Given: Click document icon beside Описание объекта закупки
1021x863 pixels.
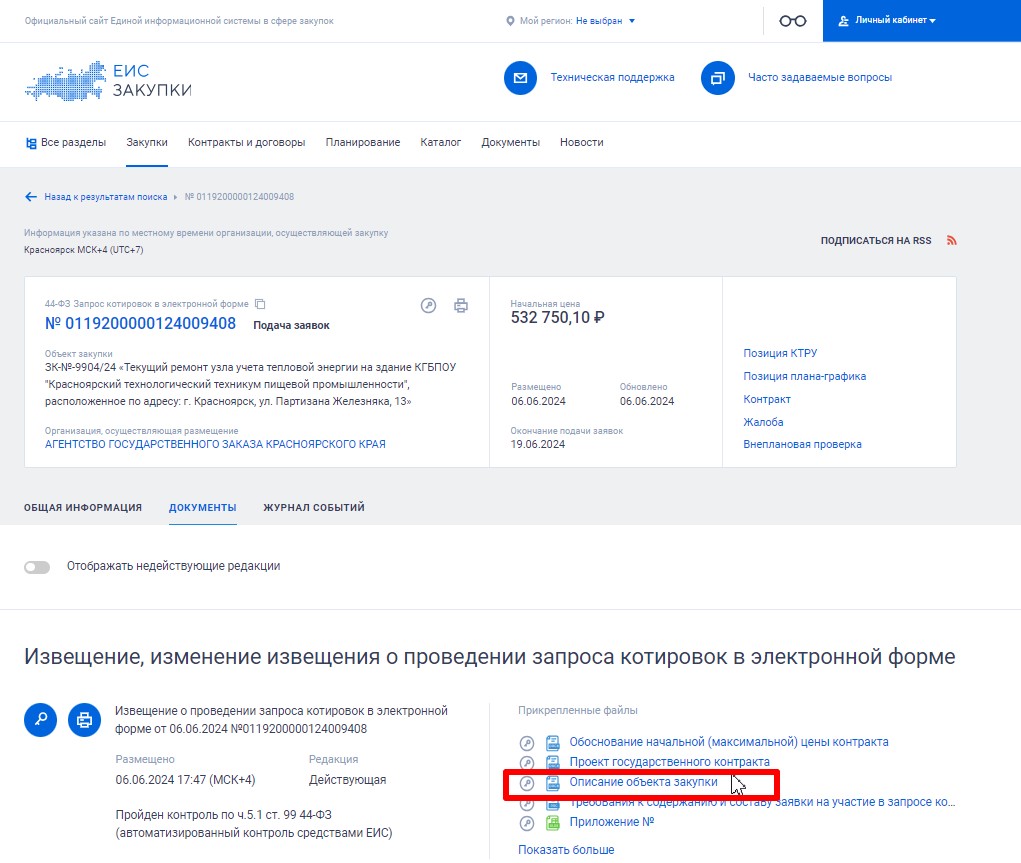Looking at the screenshot, I should (553, 782).
